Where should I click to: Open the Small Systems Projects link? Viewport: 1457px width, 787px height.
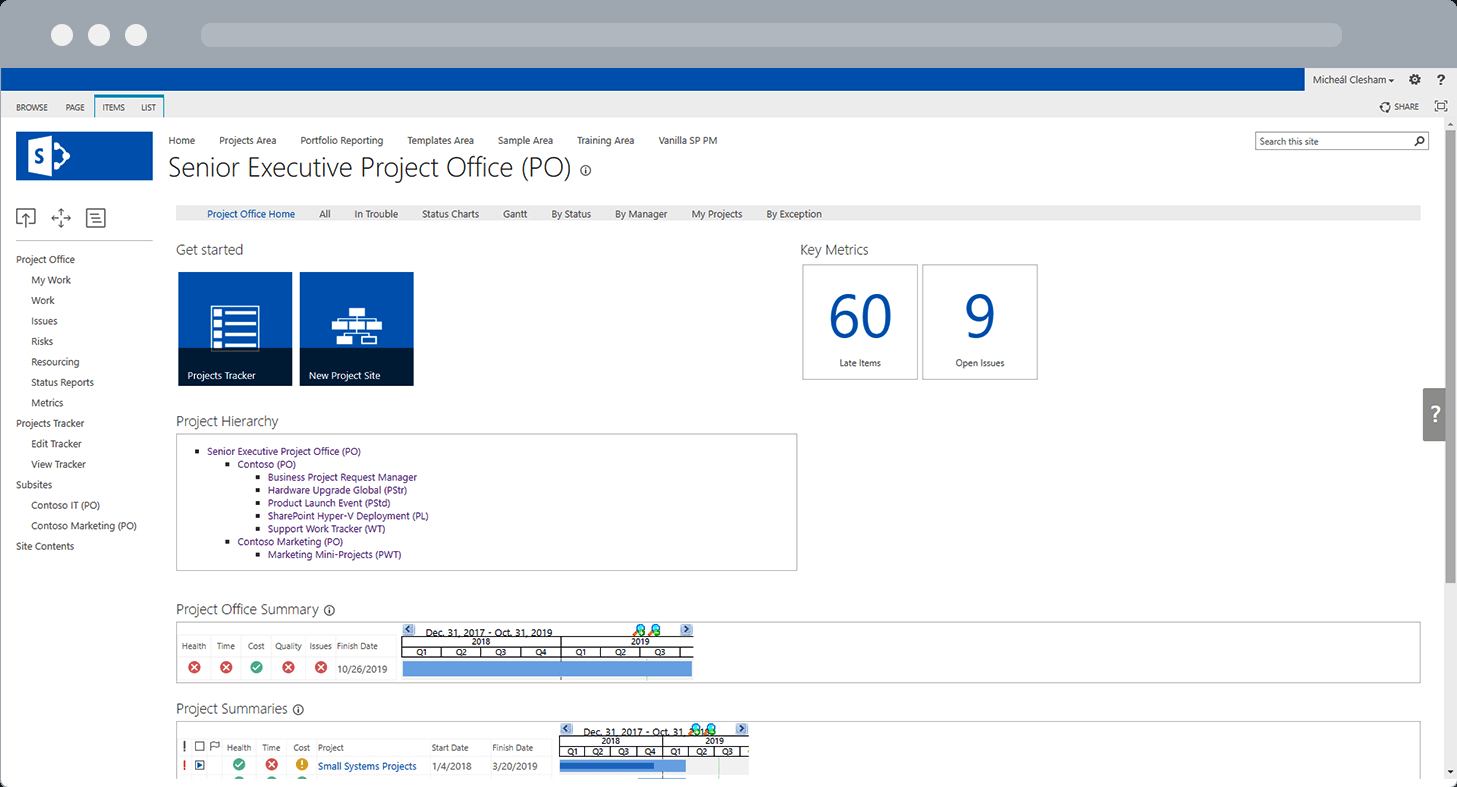point(366,765)
